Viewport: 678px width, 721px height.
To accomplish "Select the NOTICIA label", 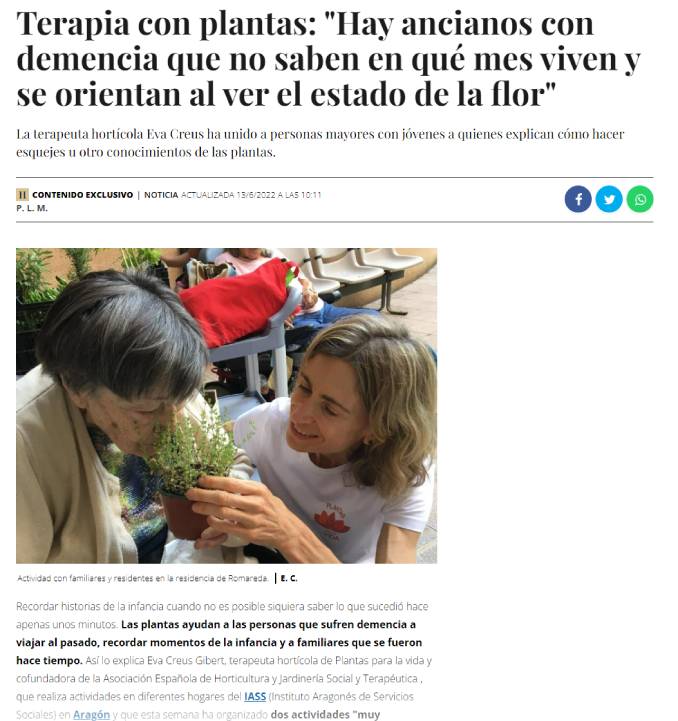I will pos(161,195).
